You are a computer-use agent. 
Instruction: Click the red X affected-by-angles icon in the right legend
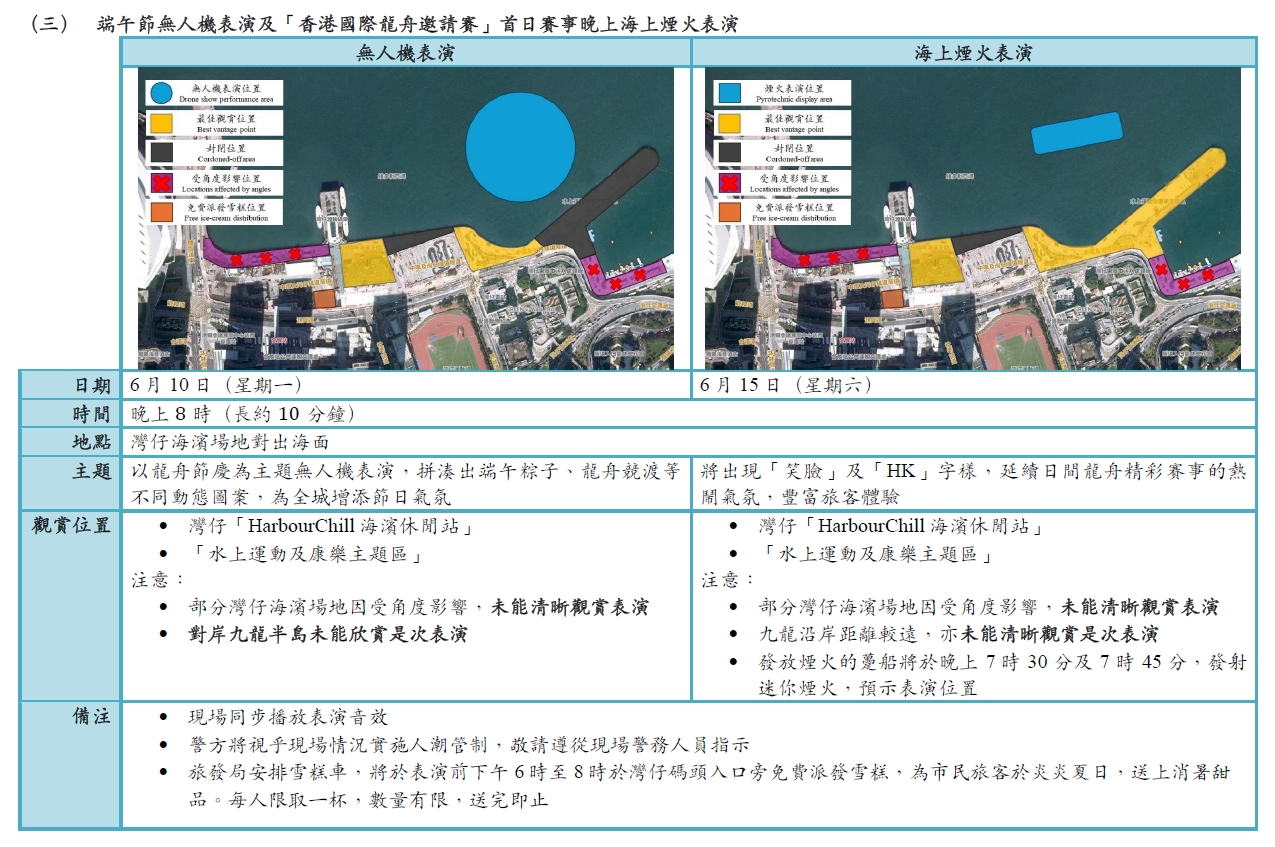coord(728,182)
